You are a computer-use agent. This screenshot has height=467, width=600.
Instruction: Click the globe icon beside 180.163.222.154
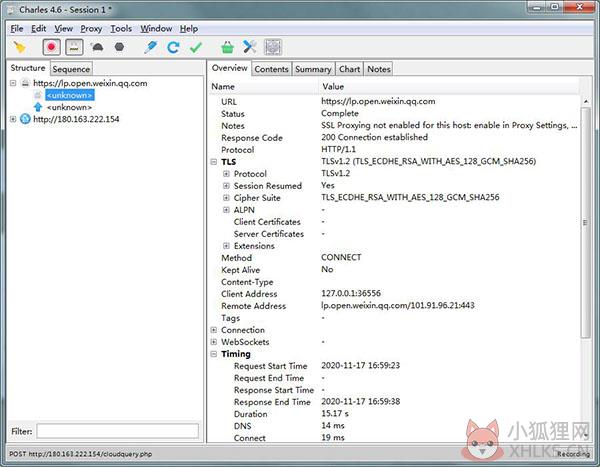tap(25, 119)
